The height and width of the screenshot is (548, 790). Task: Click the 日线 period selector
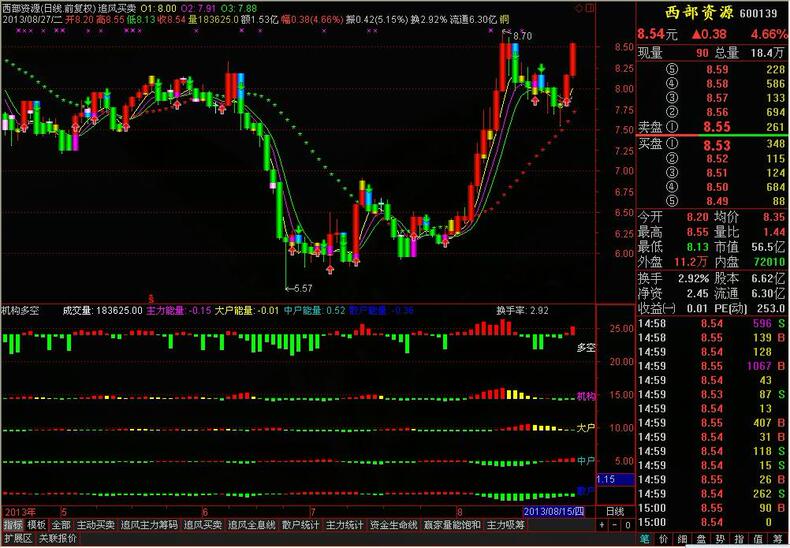tap(616, 511)
